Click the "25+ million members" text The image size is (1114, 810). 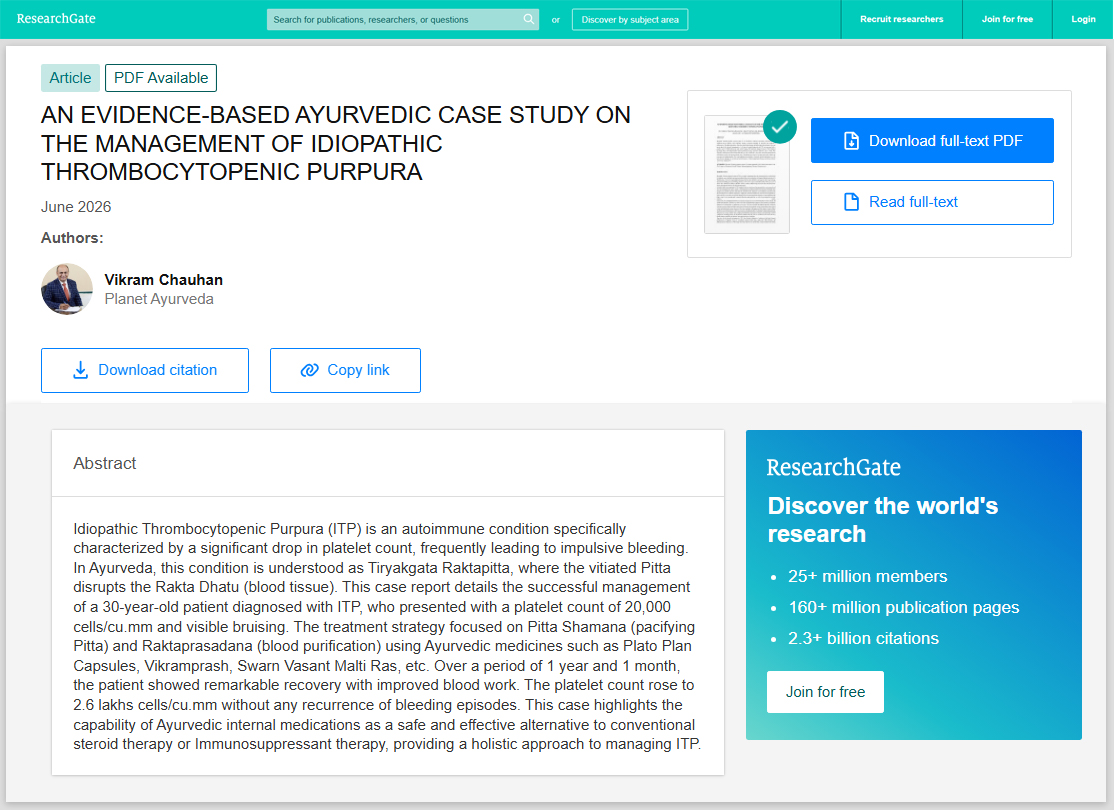(867, 576)
